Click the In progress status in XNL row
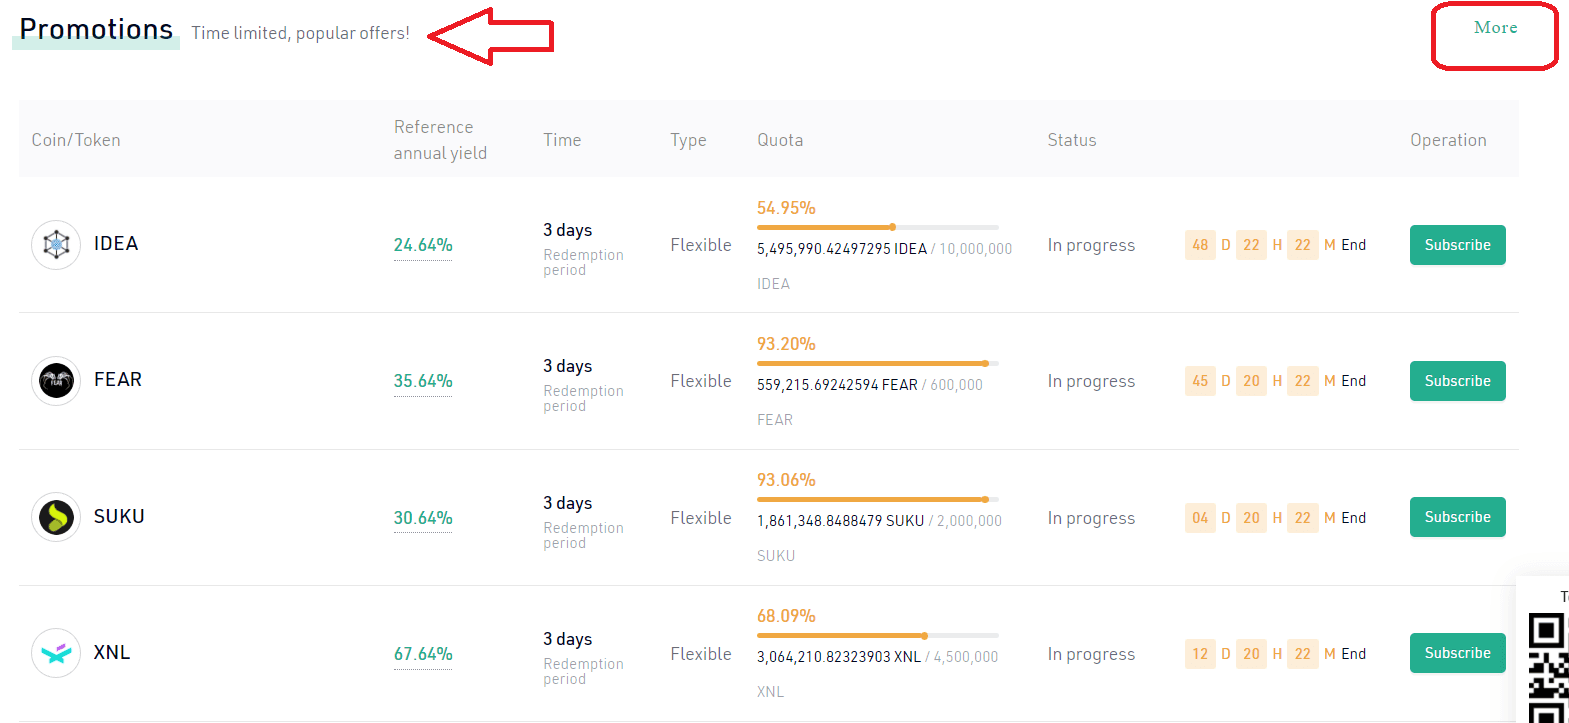The image size is (1569, 723). (x=1091, y=654)
